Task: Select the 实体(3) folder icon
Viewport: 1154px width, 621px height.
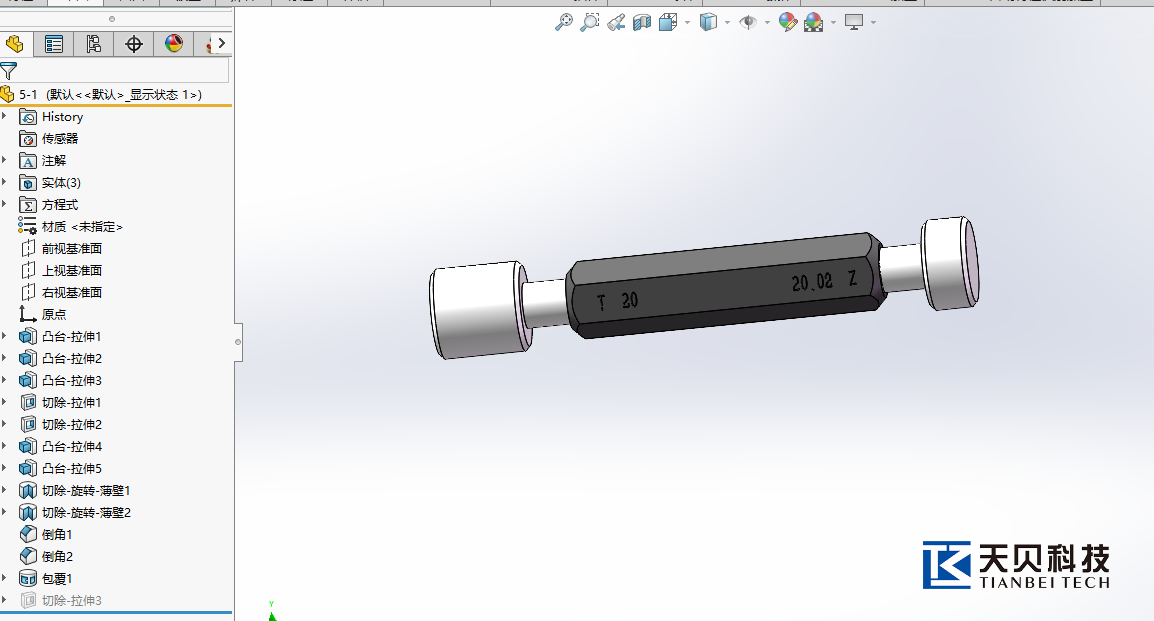Action: pyautogui.click(x=28, y=183)
